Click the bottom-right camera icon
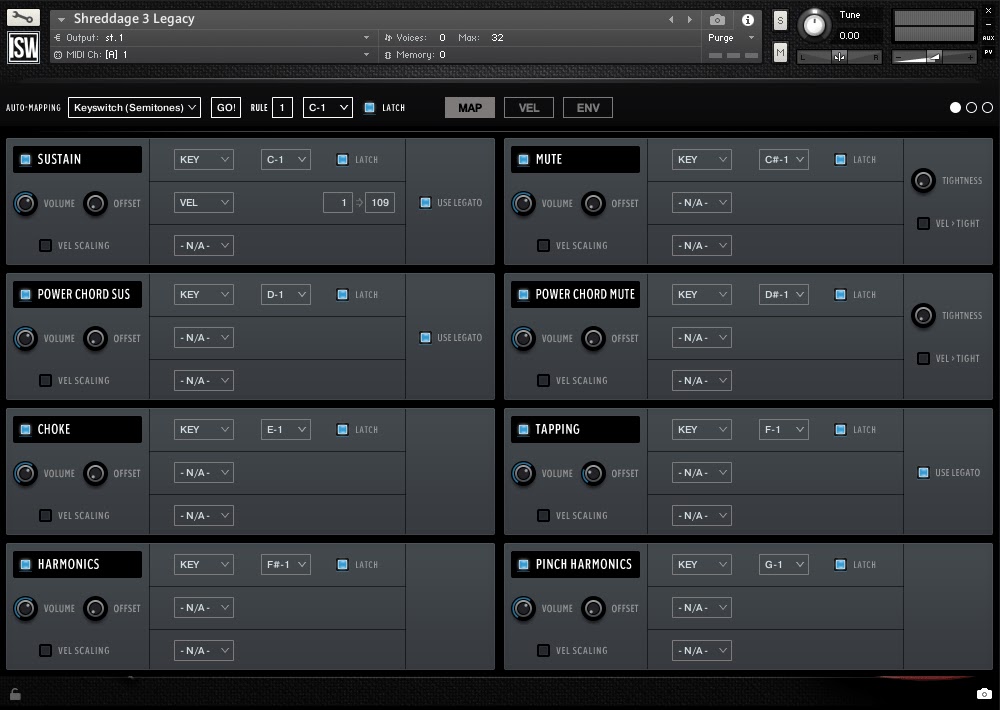 pyautogui.click(x=983, y=693)
